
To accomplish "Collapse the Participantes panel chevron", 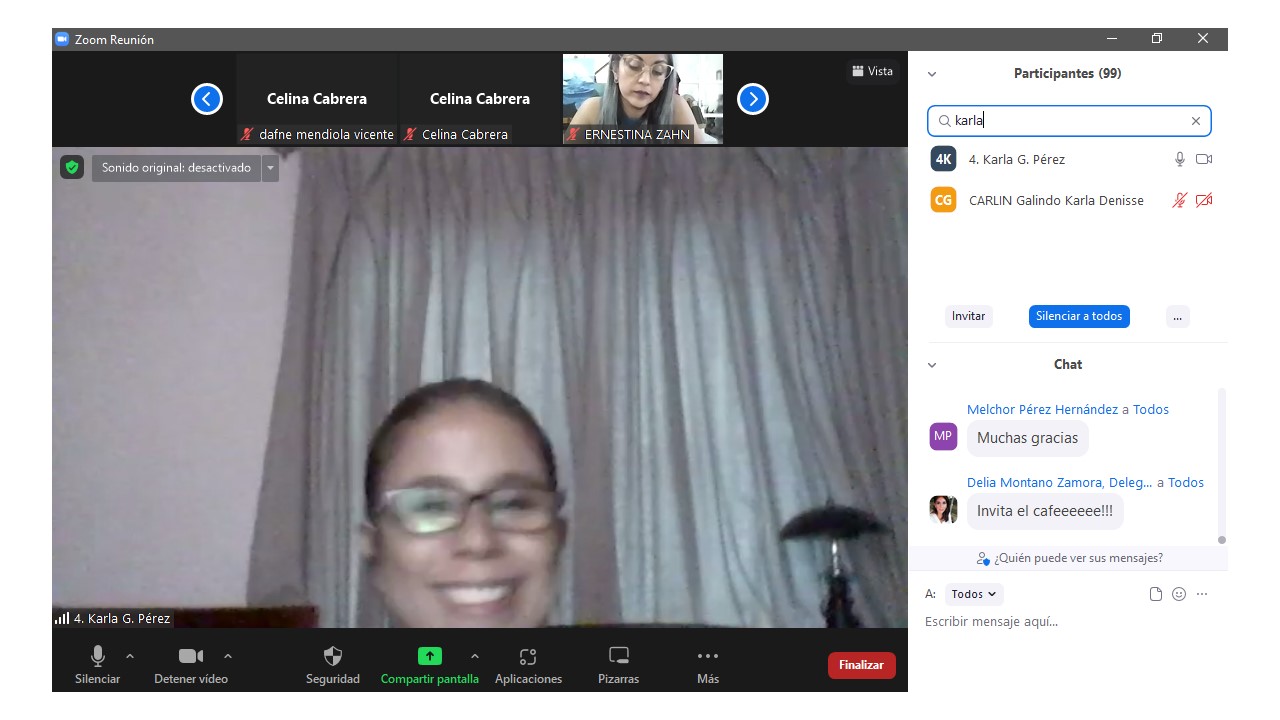I will [x=932, y=74].
